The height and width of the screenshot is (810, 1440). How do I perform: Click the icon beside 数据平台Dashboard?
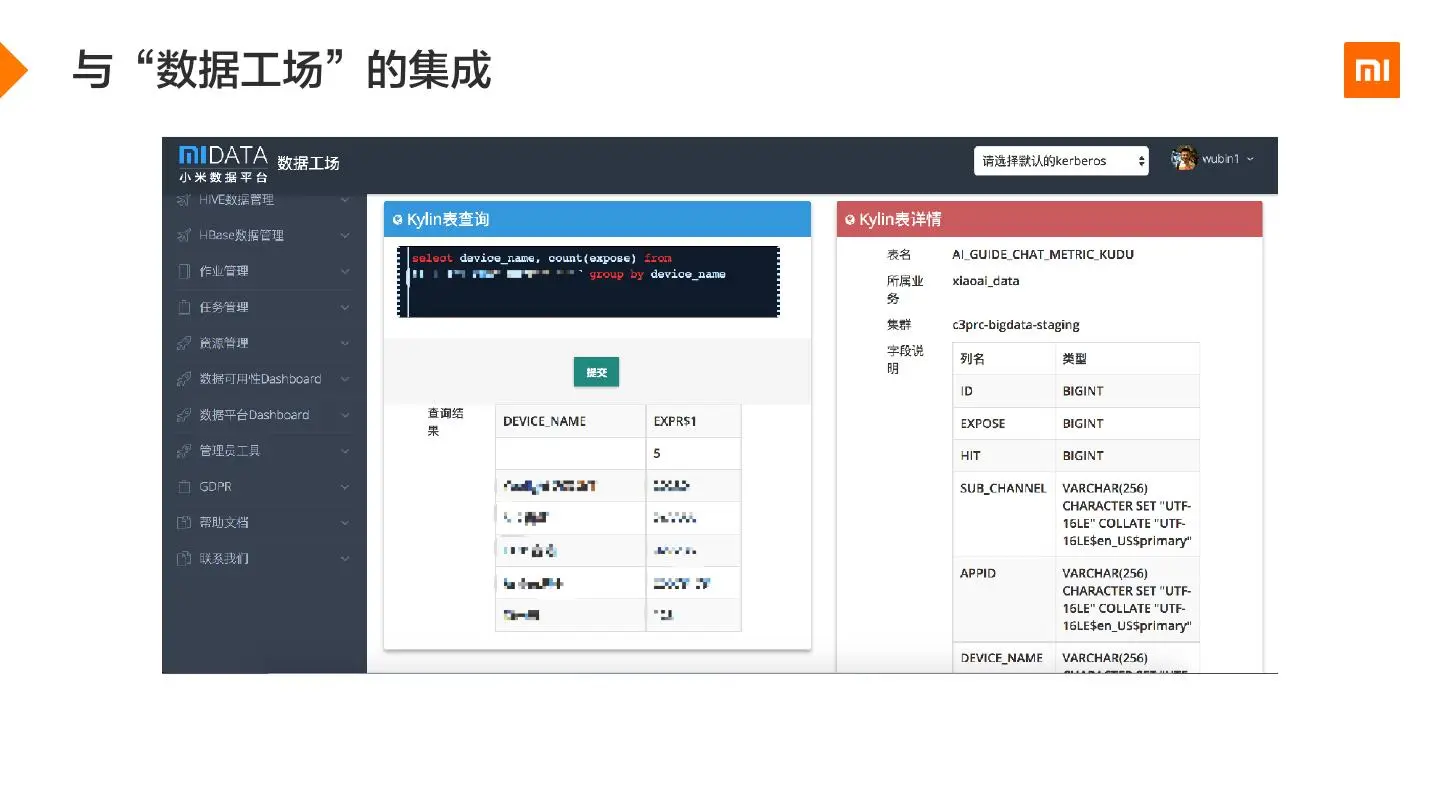tap(184, 415)
